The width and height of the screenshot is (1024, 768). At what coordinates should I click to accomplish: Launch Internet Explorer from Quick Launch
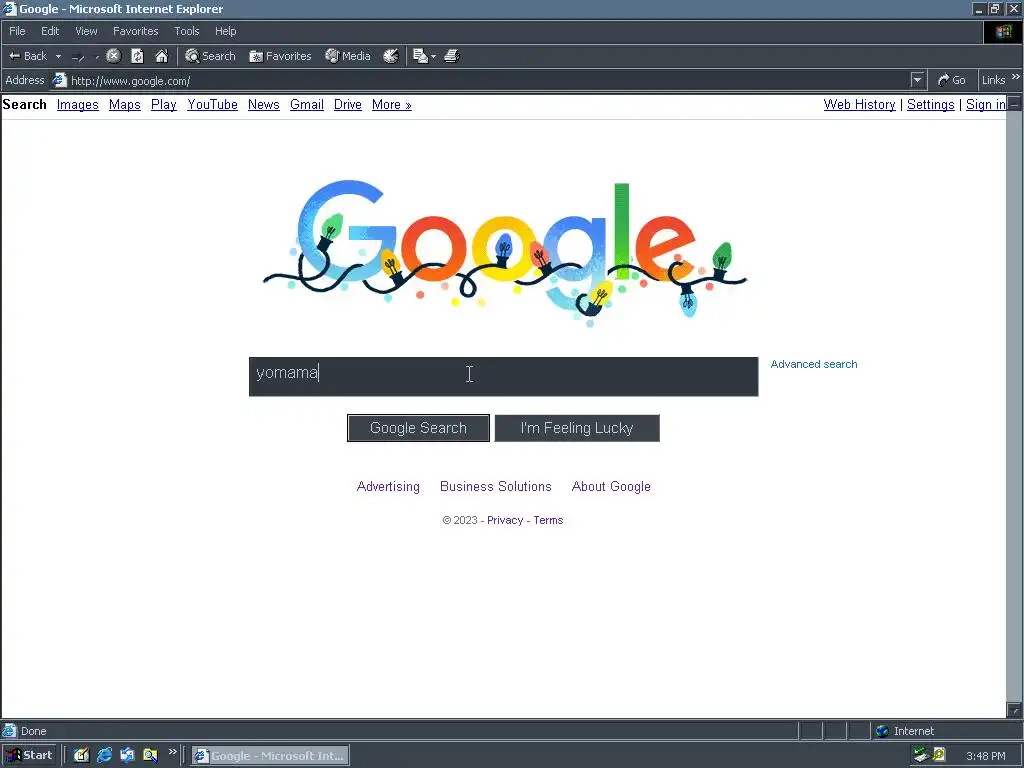[104, 756]
